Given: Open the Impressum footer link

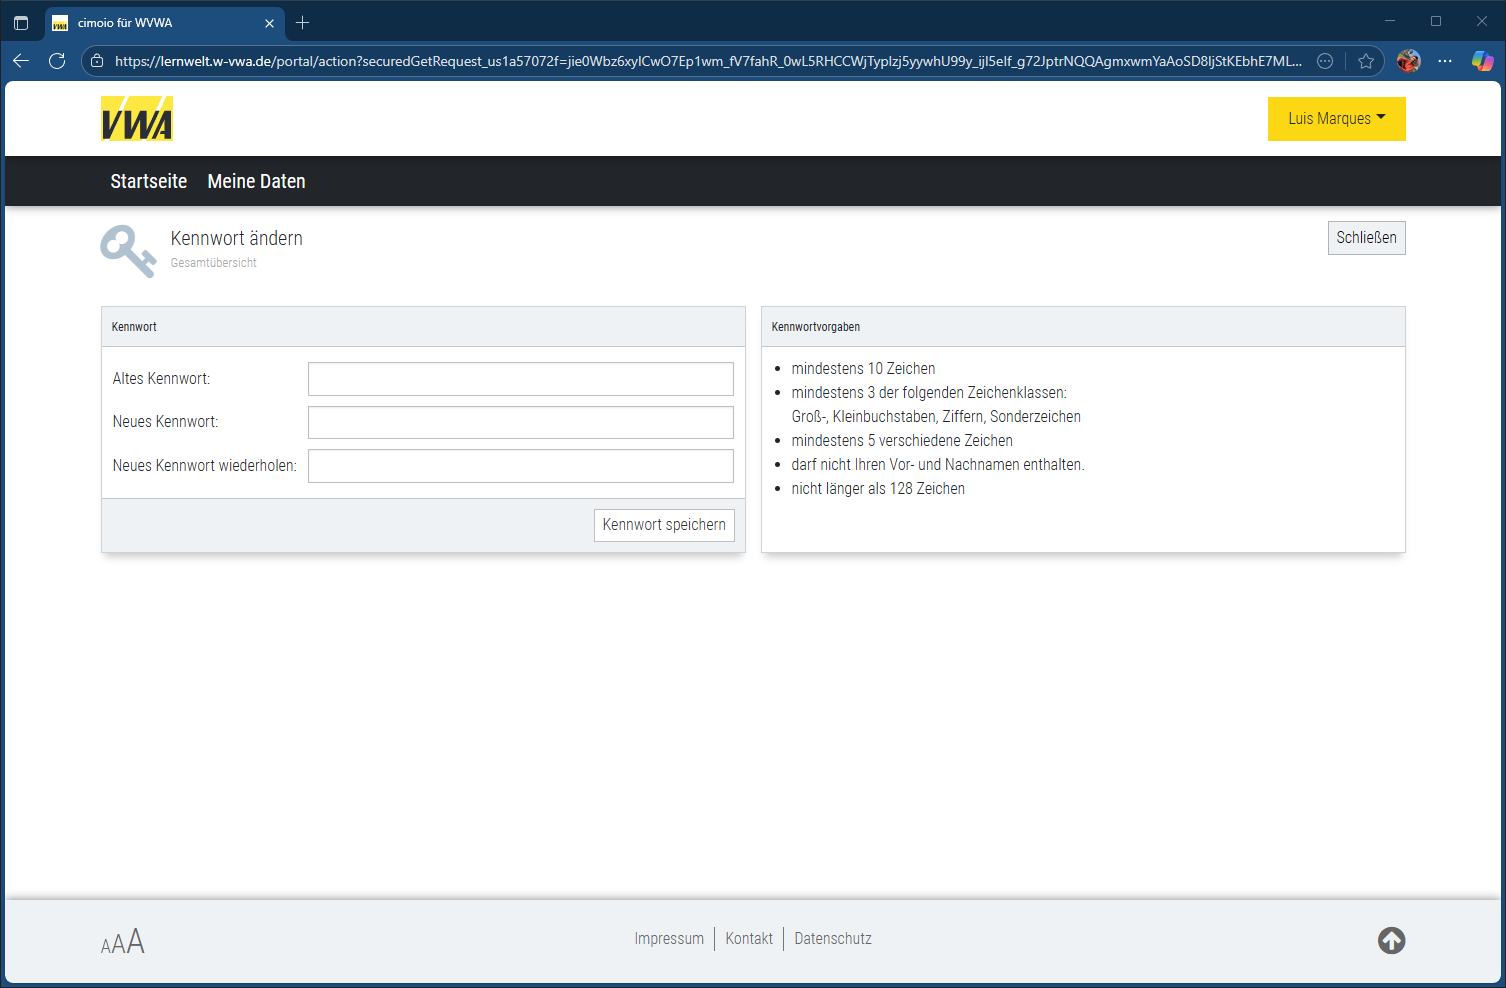Looking at the screenshot, I should [669, 939].
